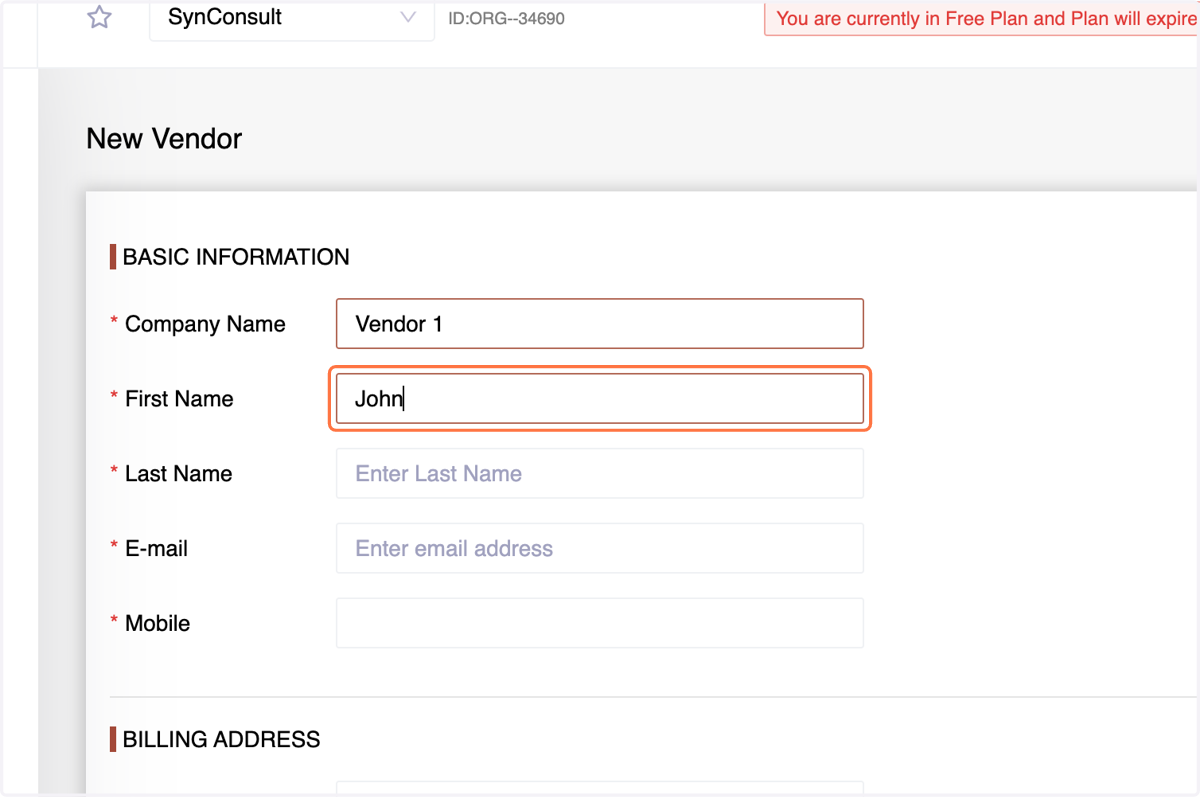The image size is (1200, 797).
Task: Click the Mobile label
Action: point(157,623)
